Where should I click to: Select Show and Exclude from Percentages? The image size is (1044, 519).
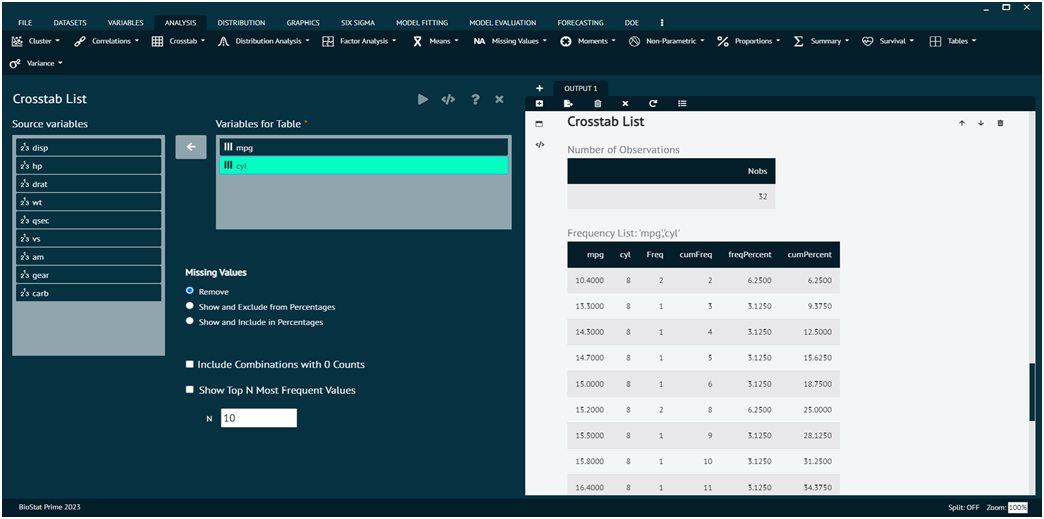click(x=190, y=306)
